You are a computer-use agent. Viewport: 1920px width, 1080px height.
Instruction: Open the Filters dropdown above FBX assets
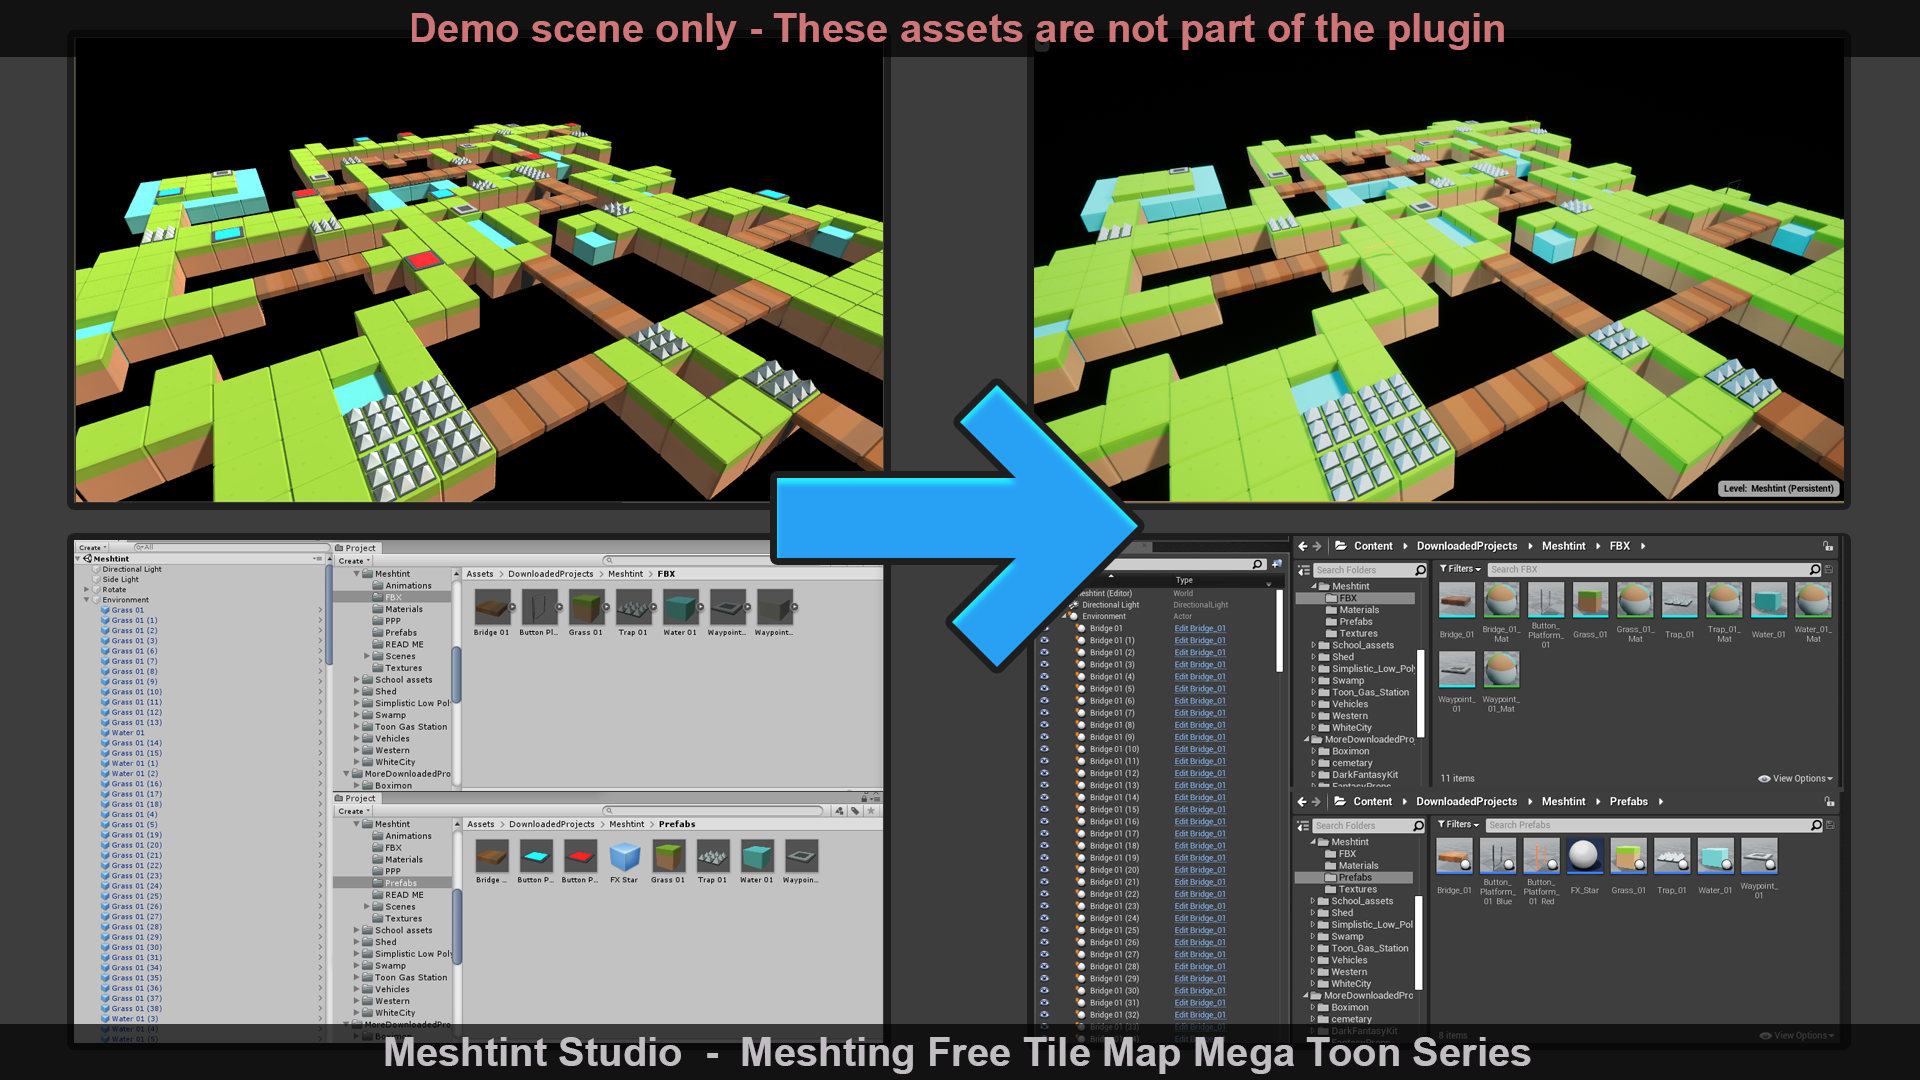(1460, 569)
